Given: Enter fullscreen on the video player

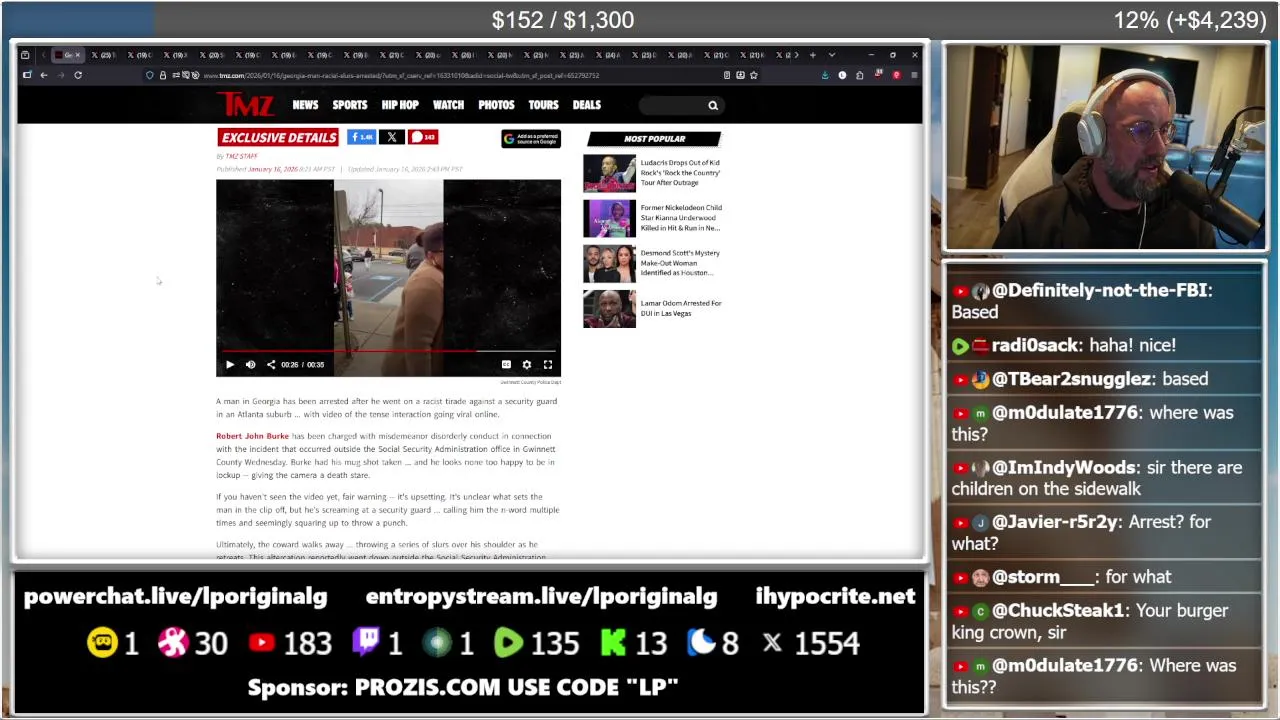Looking at the screenshot, I should click(x=547, y=365).
